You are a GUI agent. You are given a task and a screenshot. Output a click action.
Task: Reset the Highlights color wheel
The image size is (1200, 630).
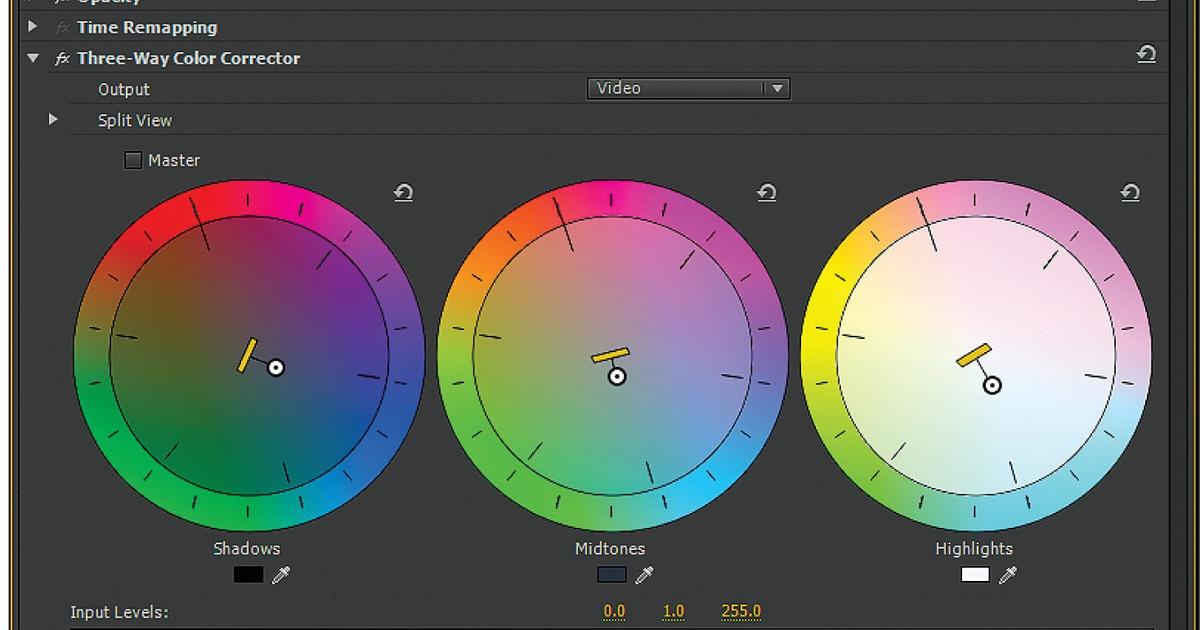tap(1129, 192)
